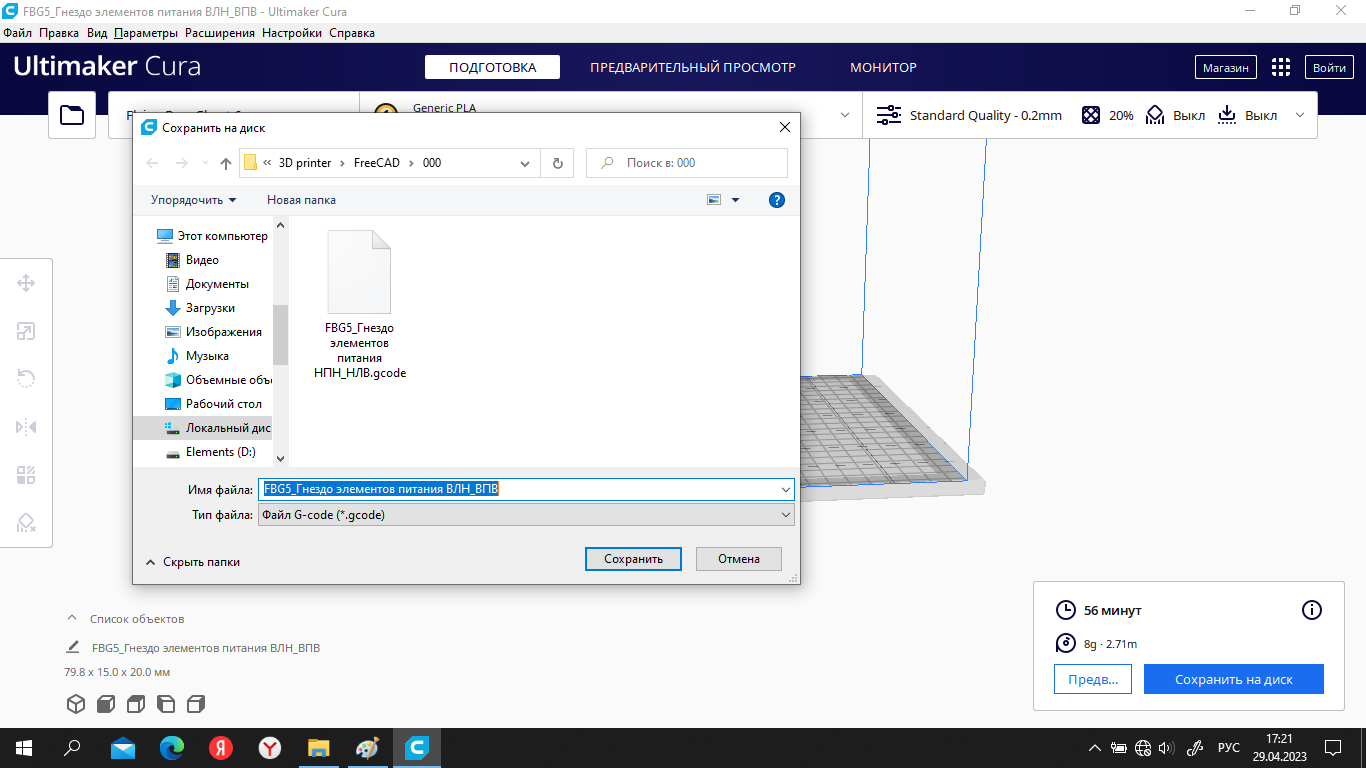
Task: Open the file name history dropdown
Action: click(785, 490)
